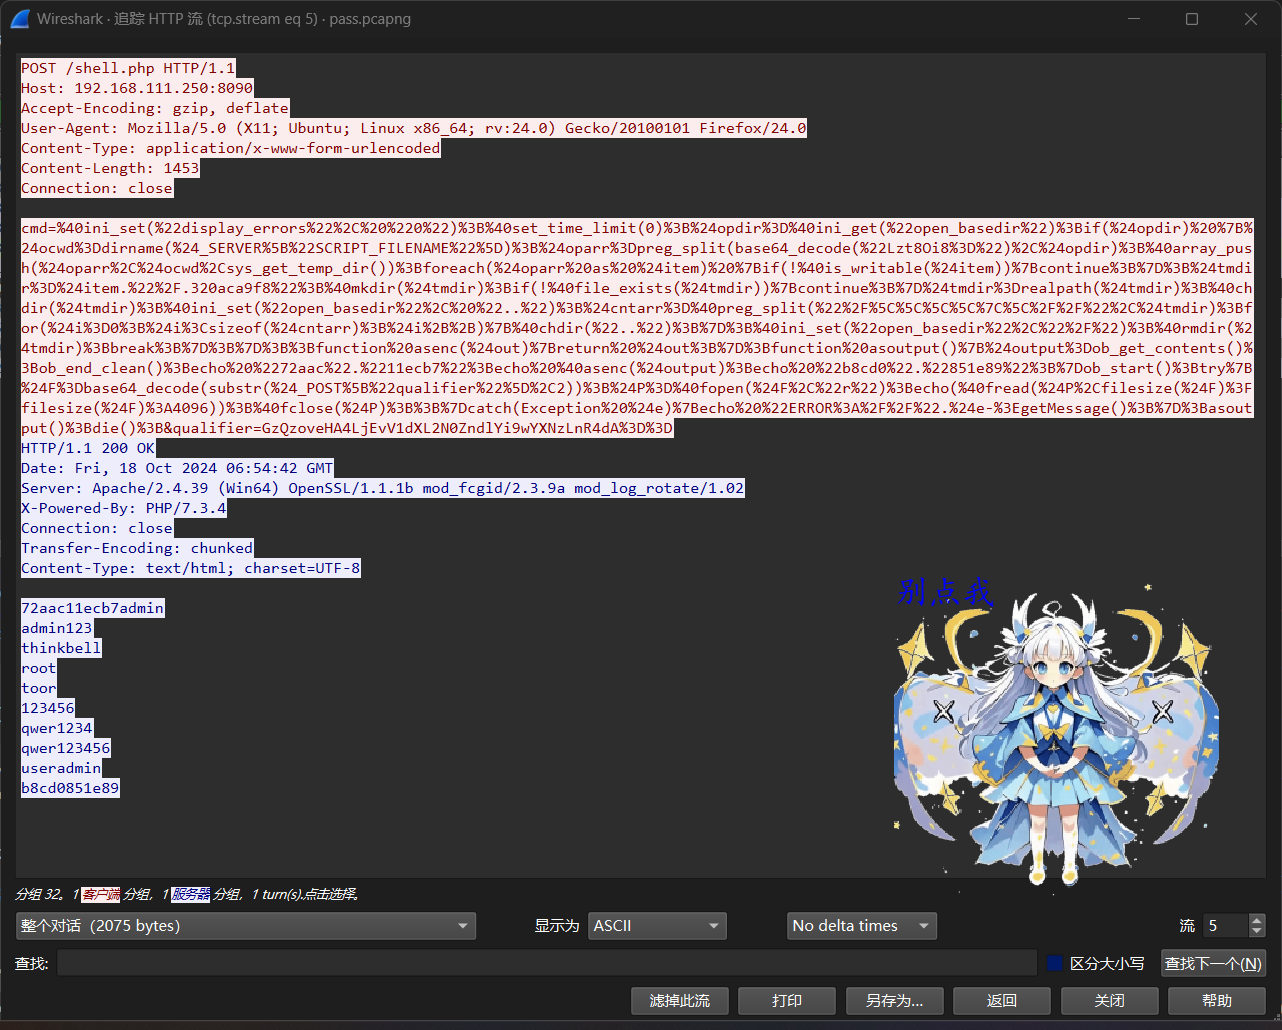Click the 查找 search text field

pos(547,963)
